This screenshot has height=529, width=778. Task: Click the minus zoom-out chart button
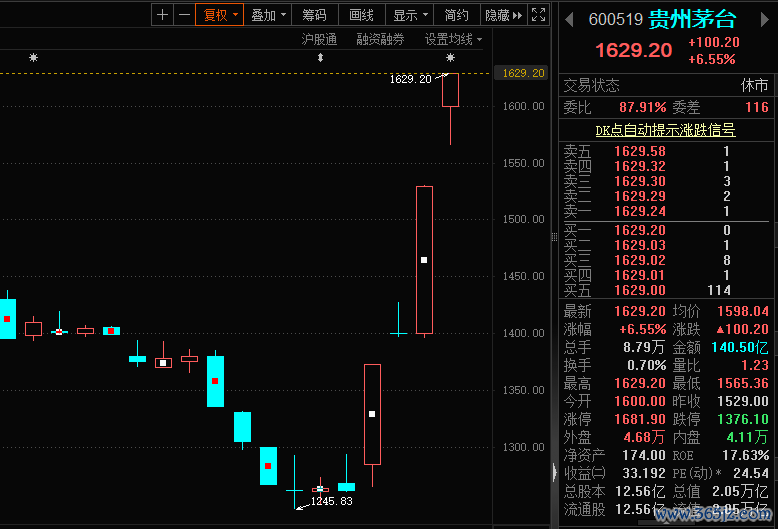coord(184,15)
